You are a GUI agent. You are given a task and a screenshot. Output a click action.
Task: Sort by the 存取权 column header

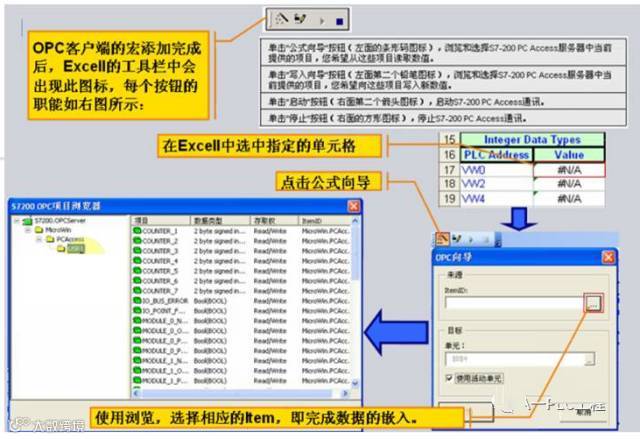pos(274,221)
